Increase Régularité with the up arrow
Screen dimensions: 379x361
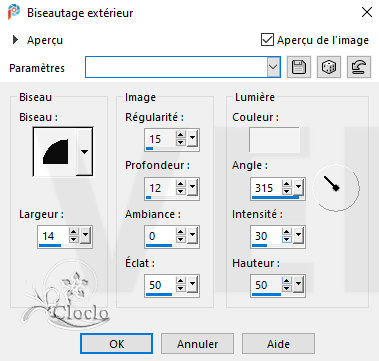coord(181,135)
